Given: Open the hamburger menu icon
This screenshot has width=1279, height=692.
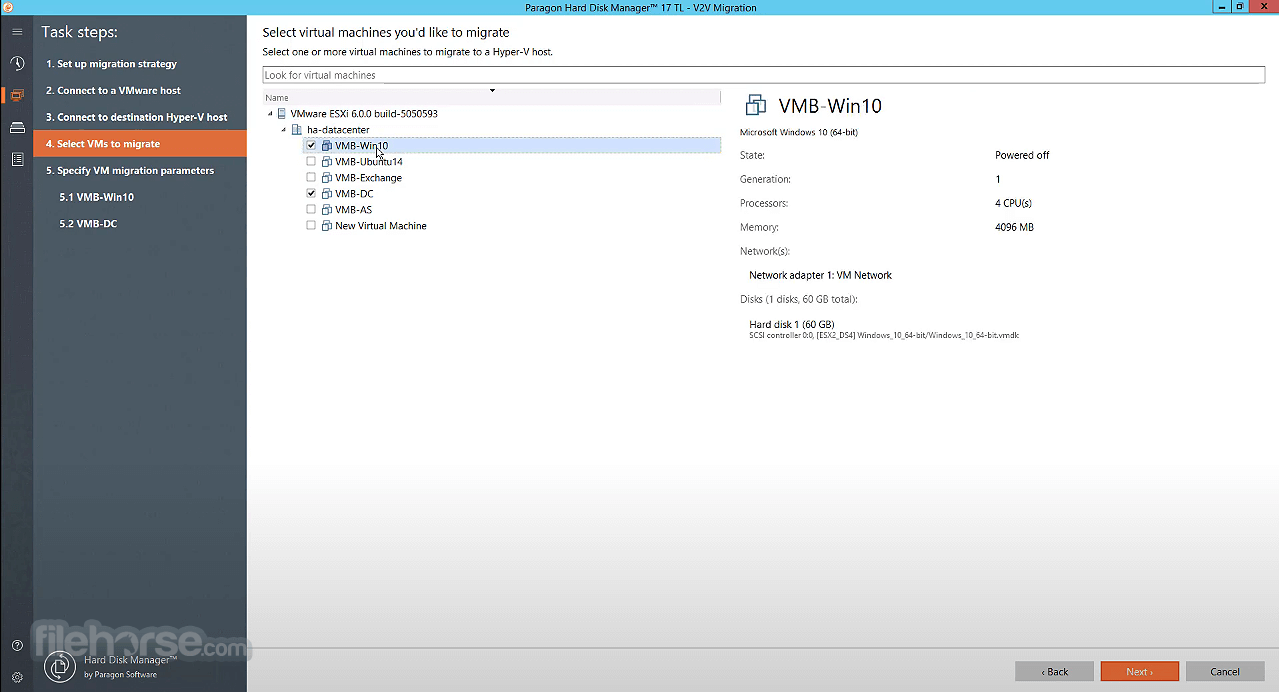Looking at the screenshot, I should (x=17, y=32).
